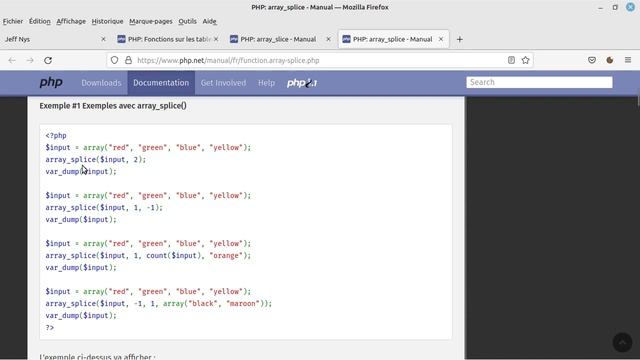Open the Affichage menu
The width and height of the screenshot is (640, 360).
tap(71, 21)
